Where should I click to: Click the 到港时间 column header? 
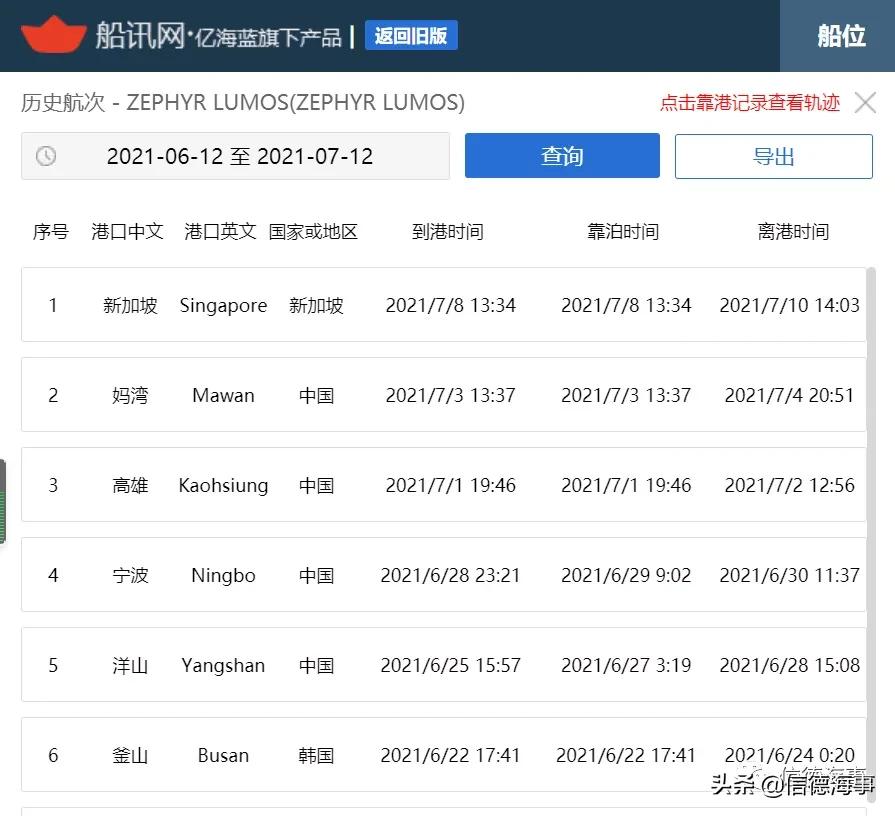pyautogui.click(x=447, y=231)
